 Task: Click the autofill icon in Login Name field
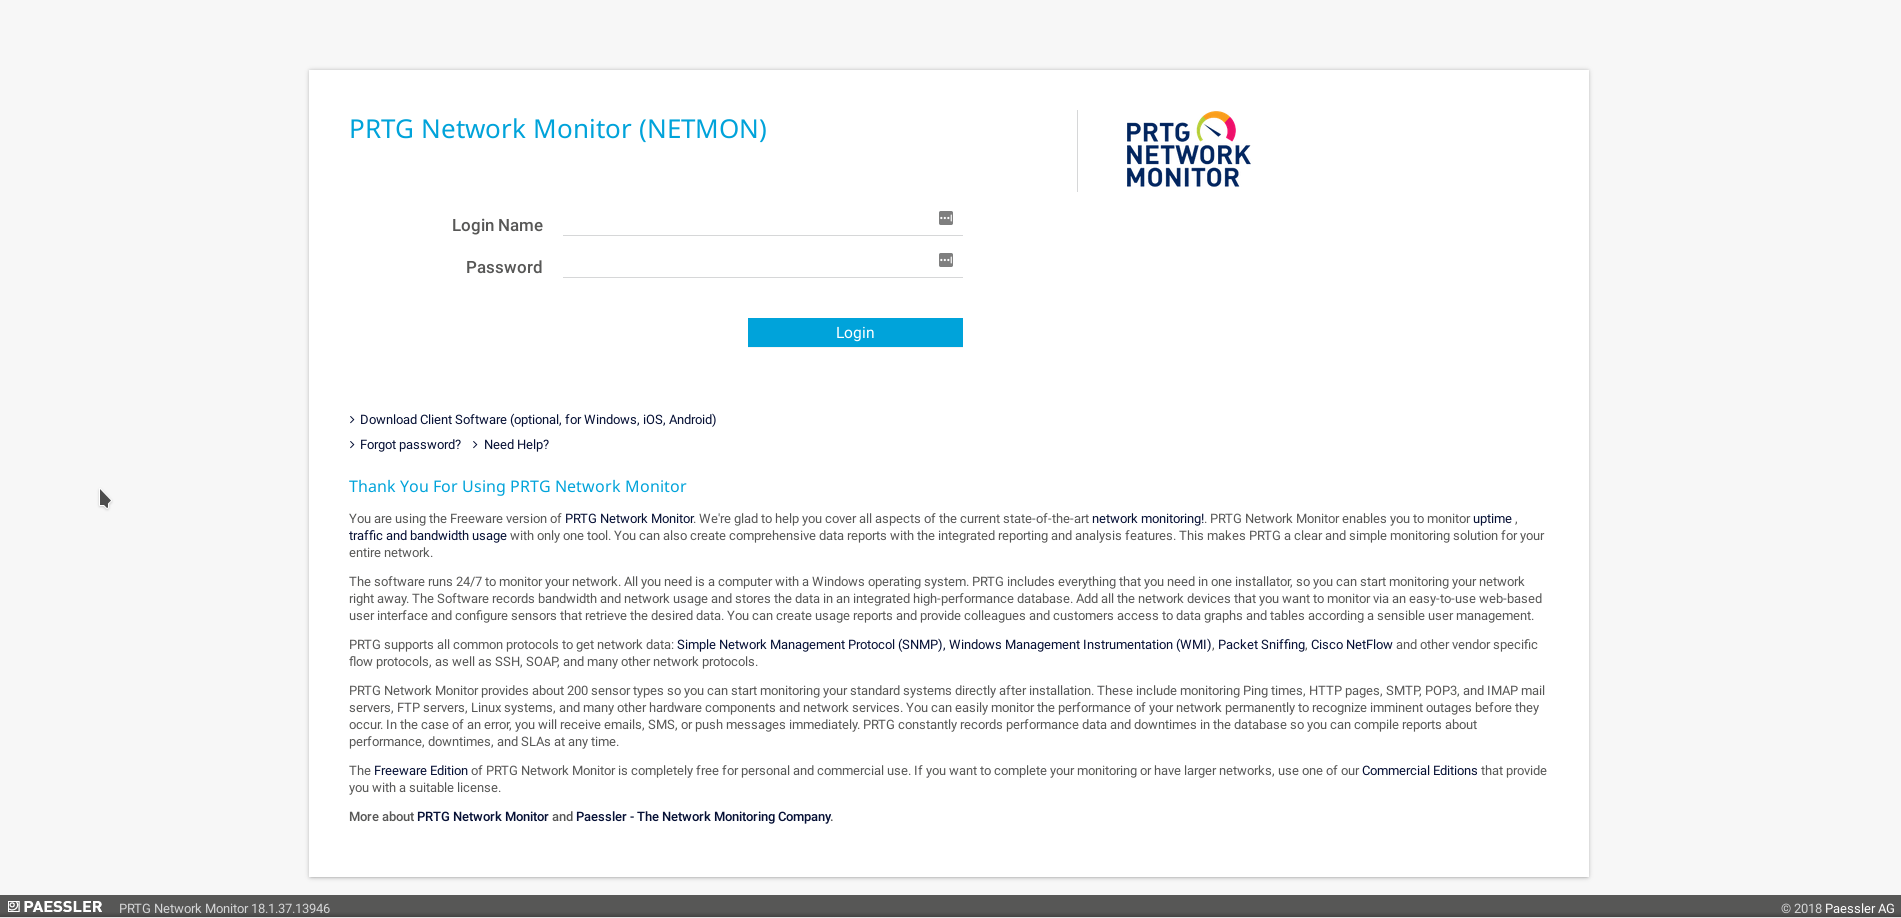coord(945,218)
